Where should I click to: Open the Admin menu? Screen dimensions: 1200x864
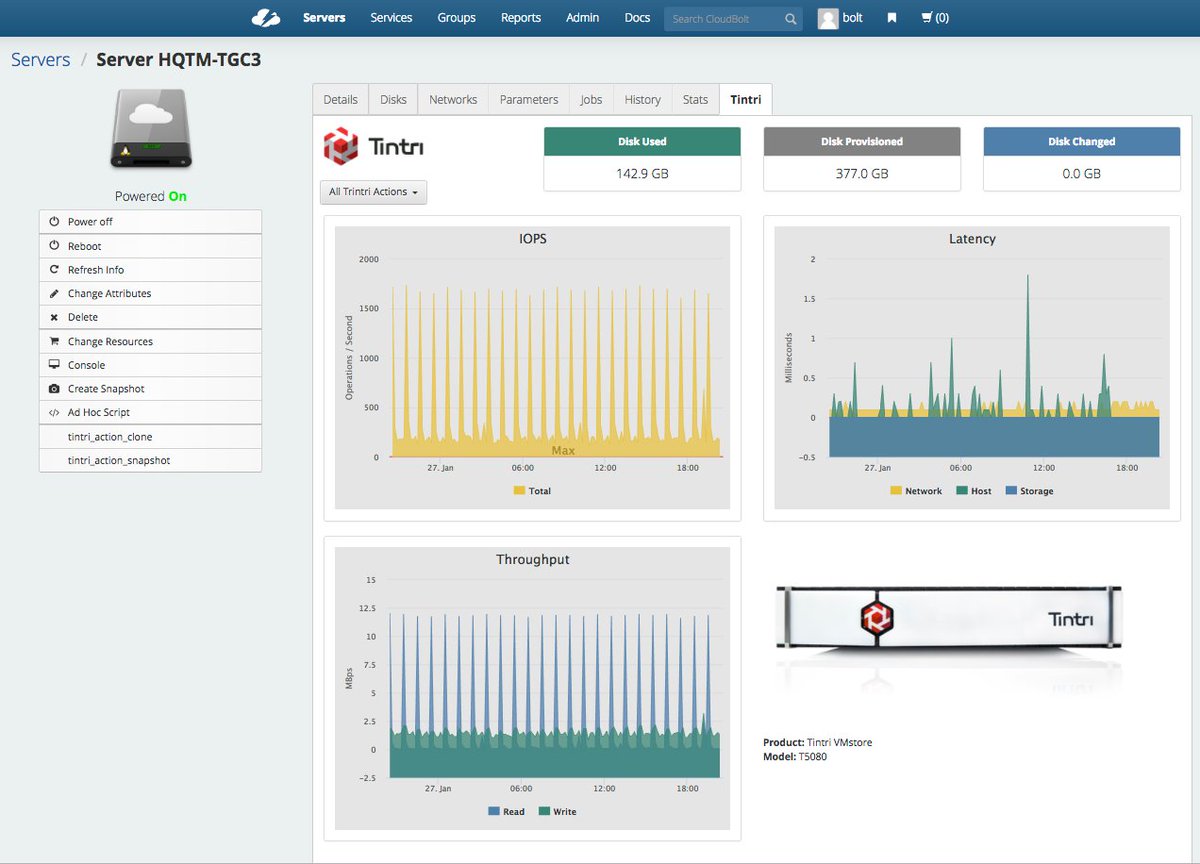pyautogui.click(x=583, y=18)
